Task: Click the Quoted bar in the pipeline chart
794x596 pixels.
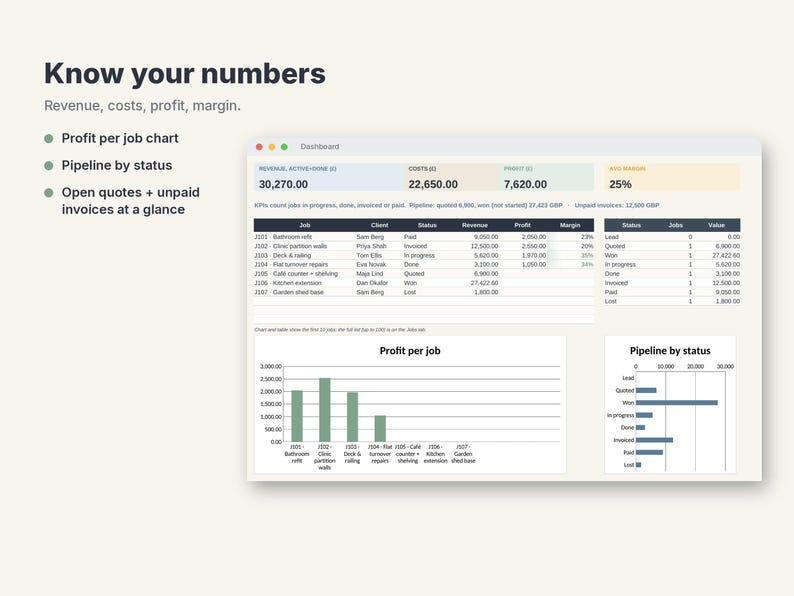Action: coord(646,390)
